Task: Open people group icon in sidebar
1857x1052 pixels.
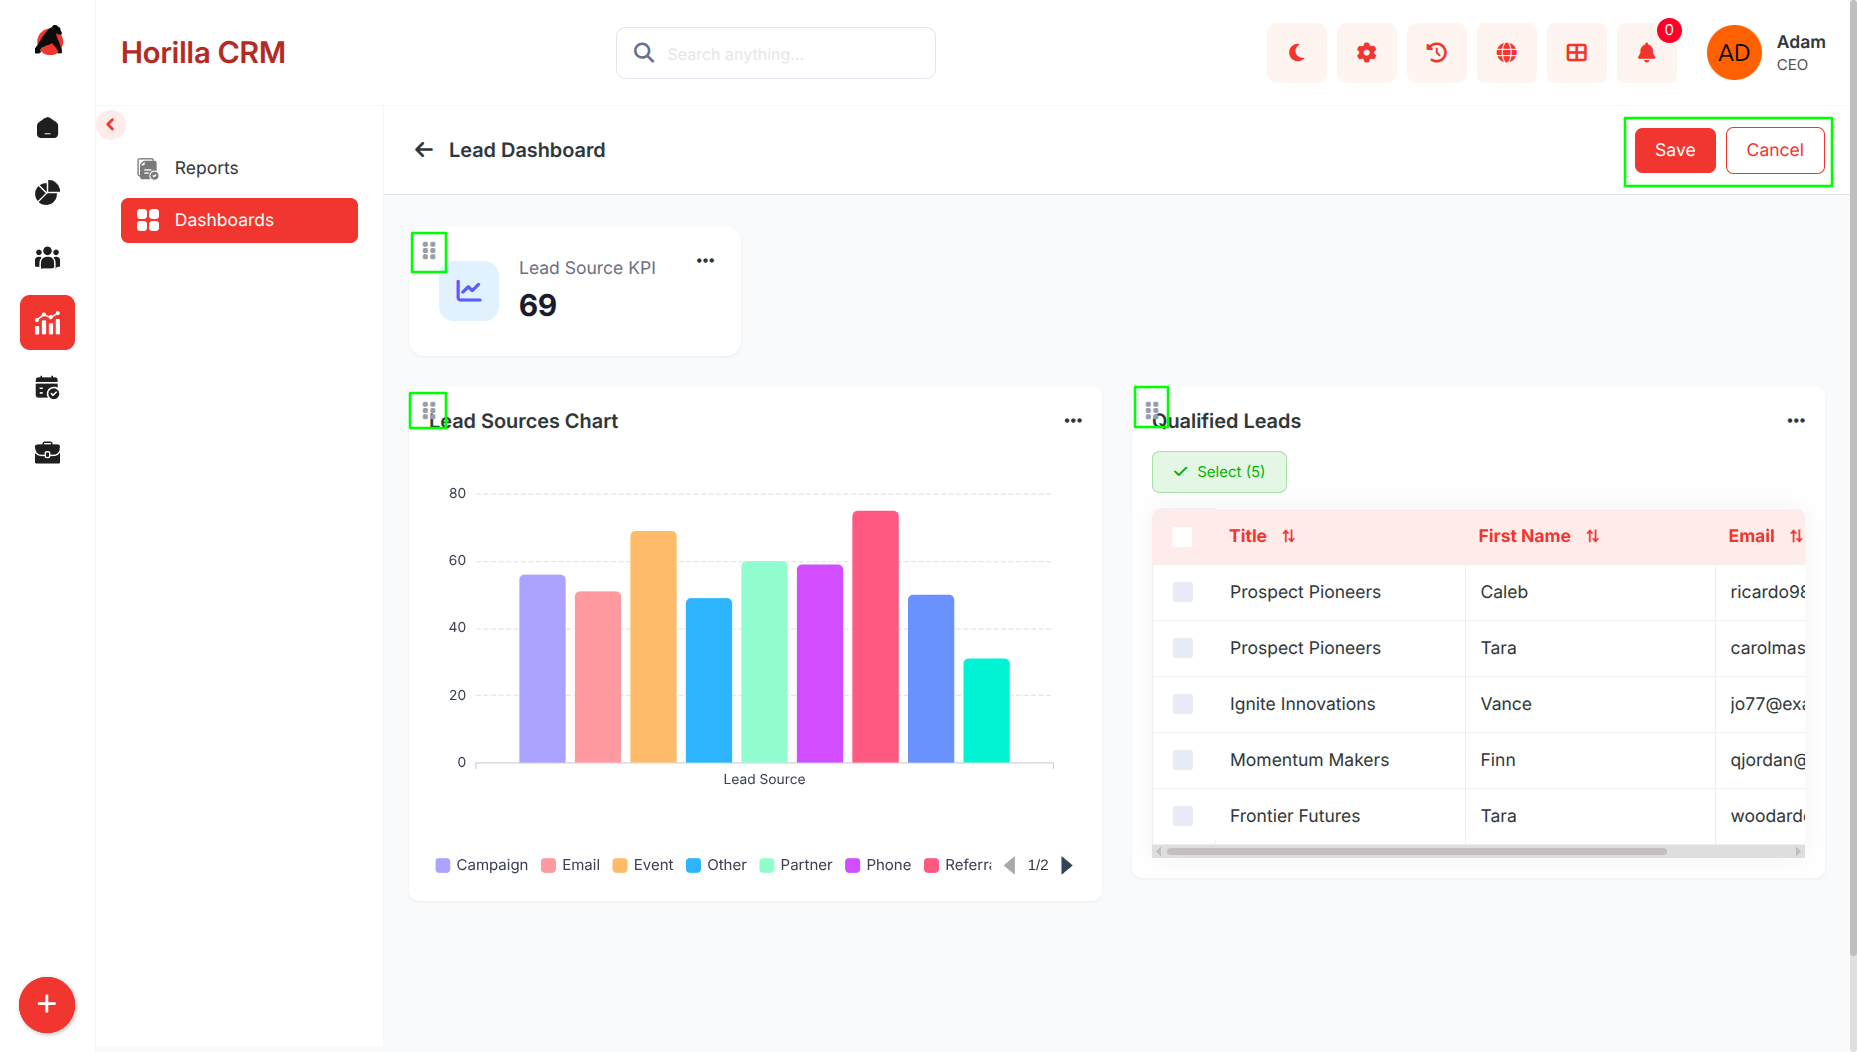Action: 47,258
